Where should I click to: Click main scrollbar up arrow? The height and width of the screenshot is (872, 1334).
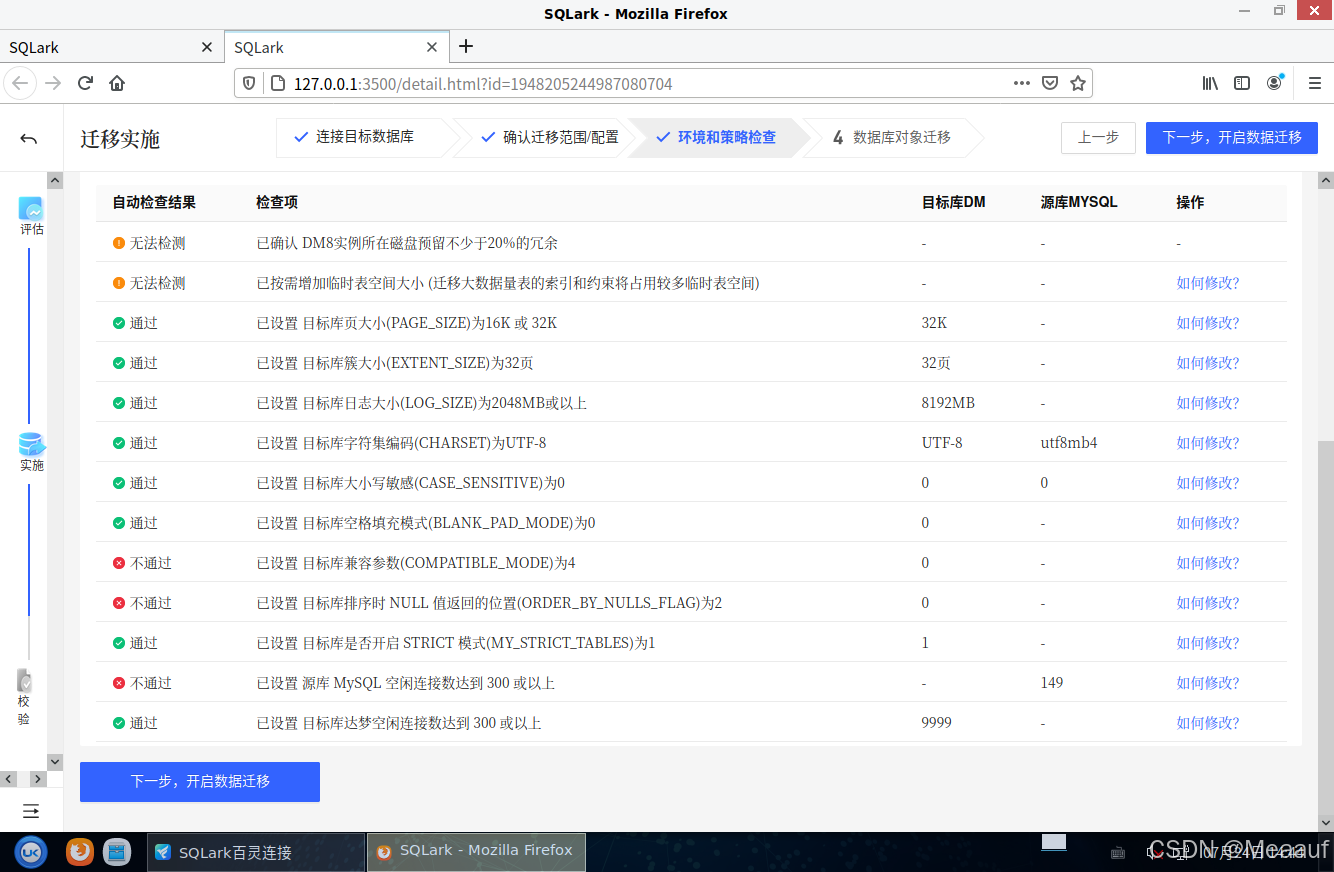pyautogui.click(x=1326, y=181)
